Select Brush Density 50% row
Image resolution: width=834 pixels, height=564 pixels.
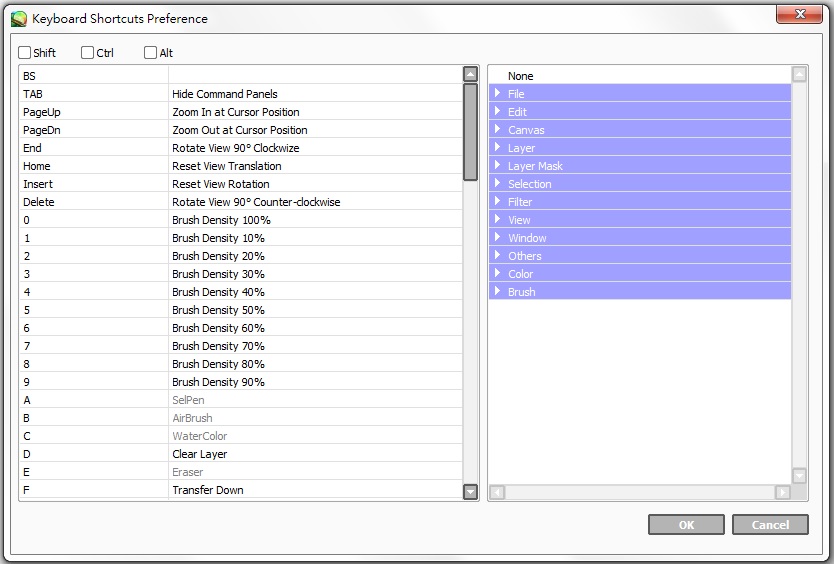pos(241,310)
